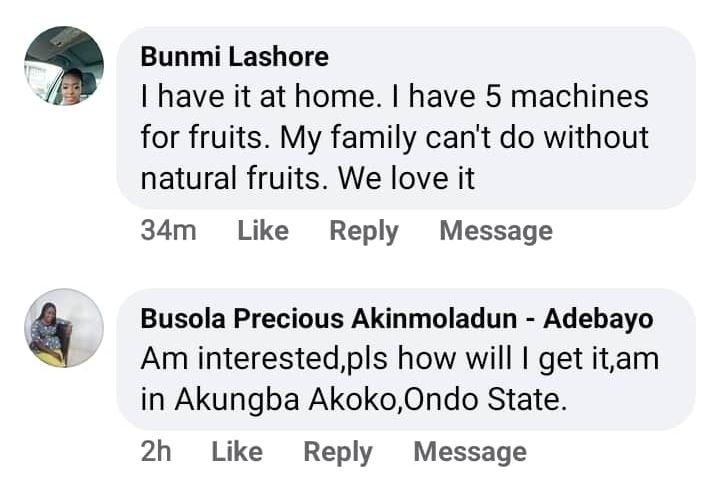The height and width of the screenshot is (487, 713).
Task: Open Busola Precious Akinmoladun - Adebayo's profile name
Action: (396, 319)
